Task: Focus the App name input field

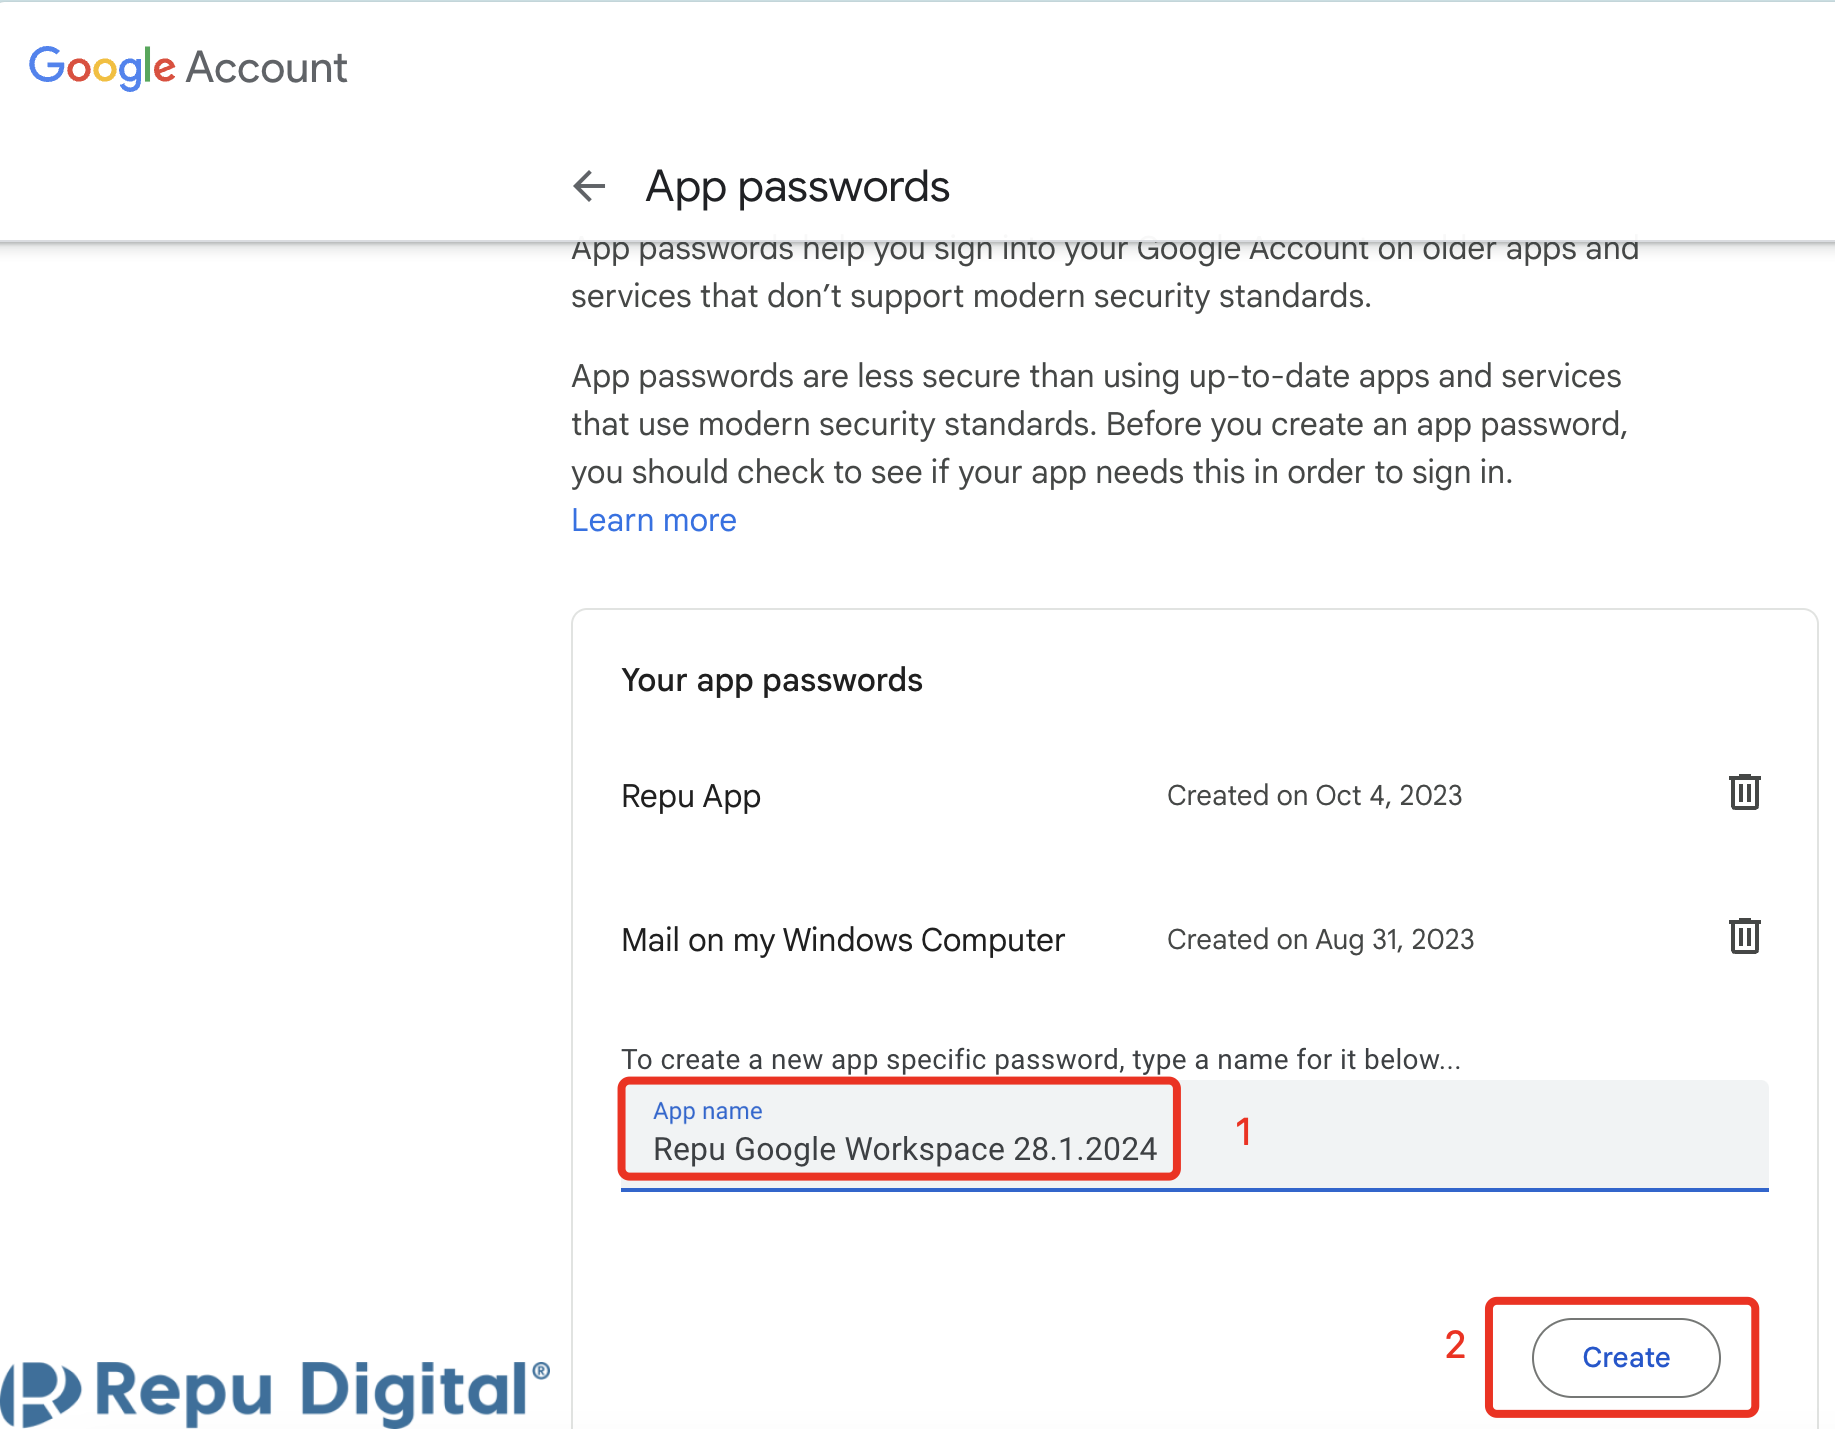Action: pyautogui.click(x=1195, y=1135)
